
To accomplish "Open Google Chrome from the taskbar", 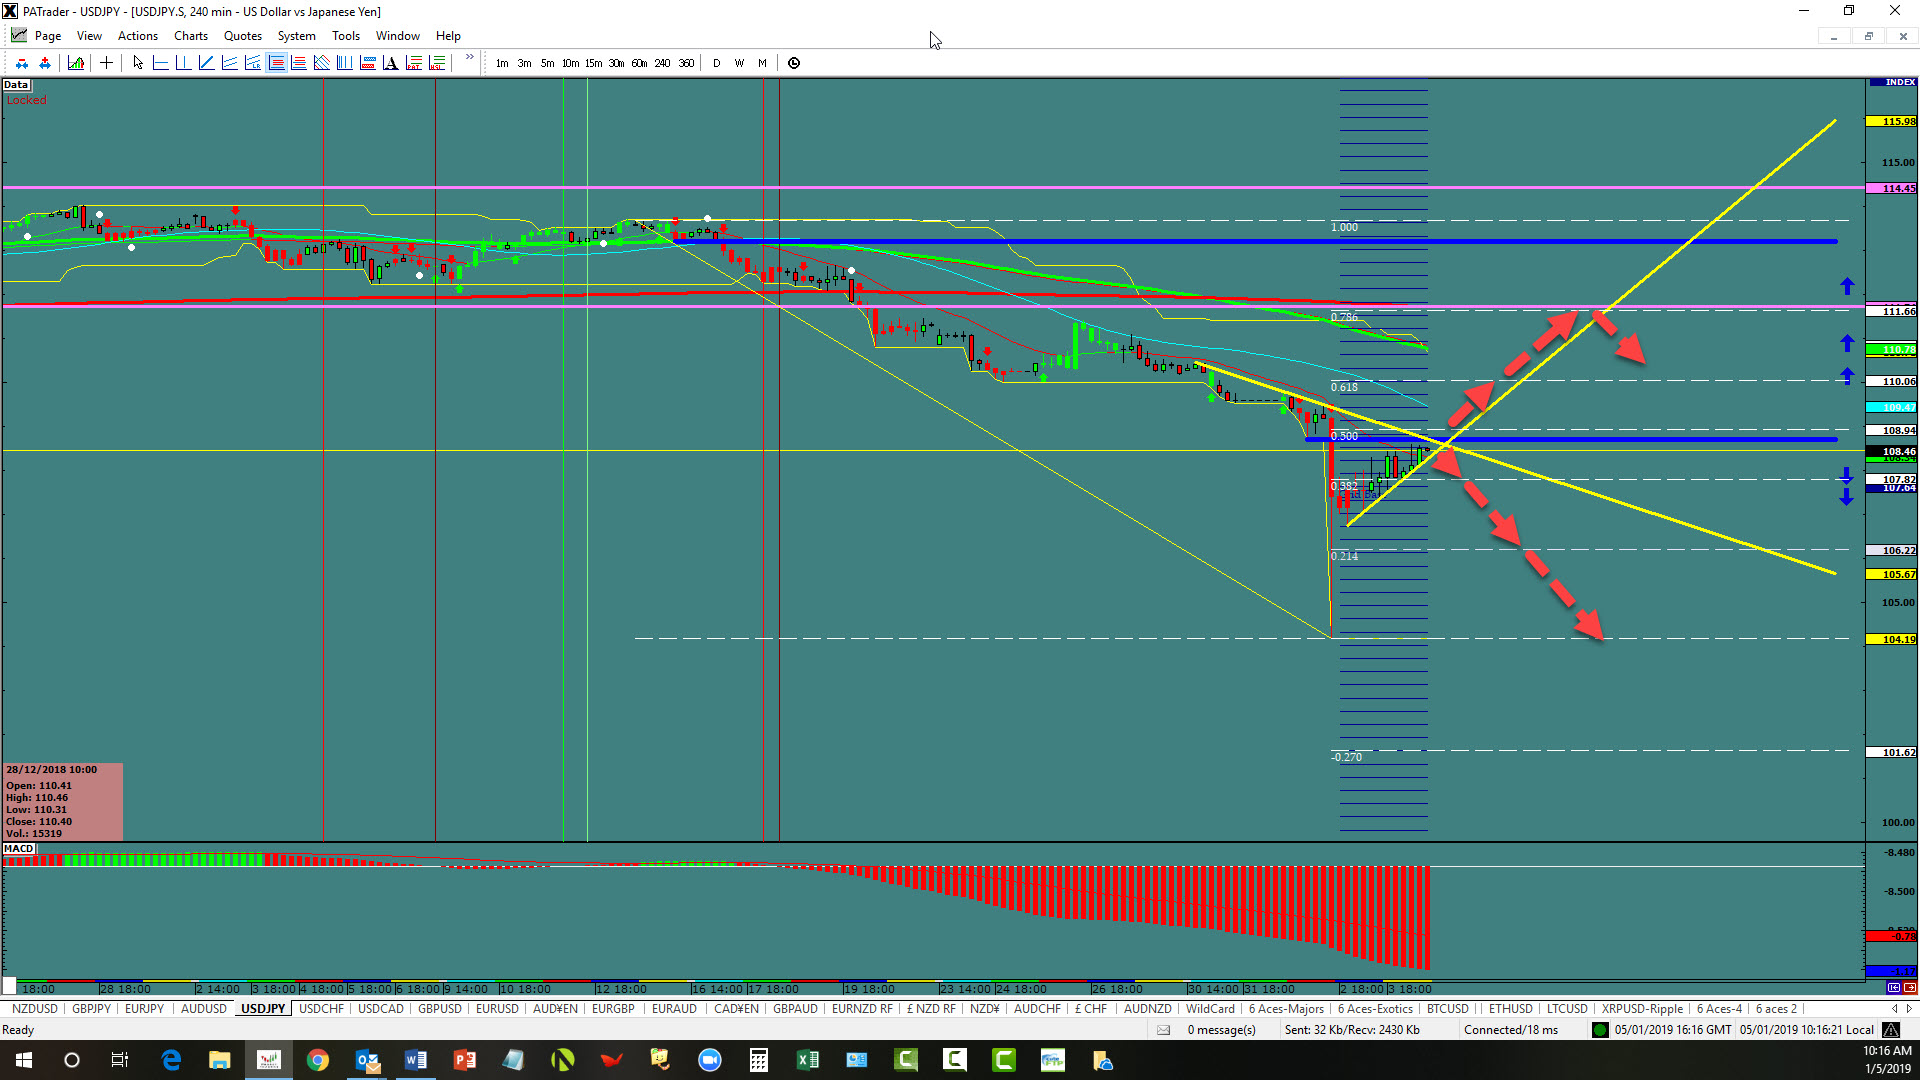I will pyautogui.click(x=318, y=1060).
